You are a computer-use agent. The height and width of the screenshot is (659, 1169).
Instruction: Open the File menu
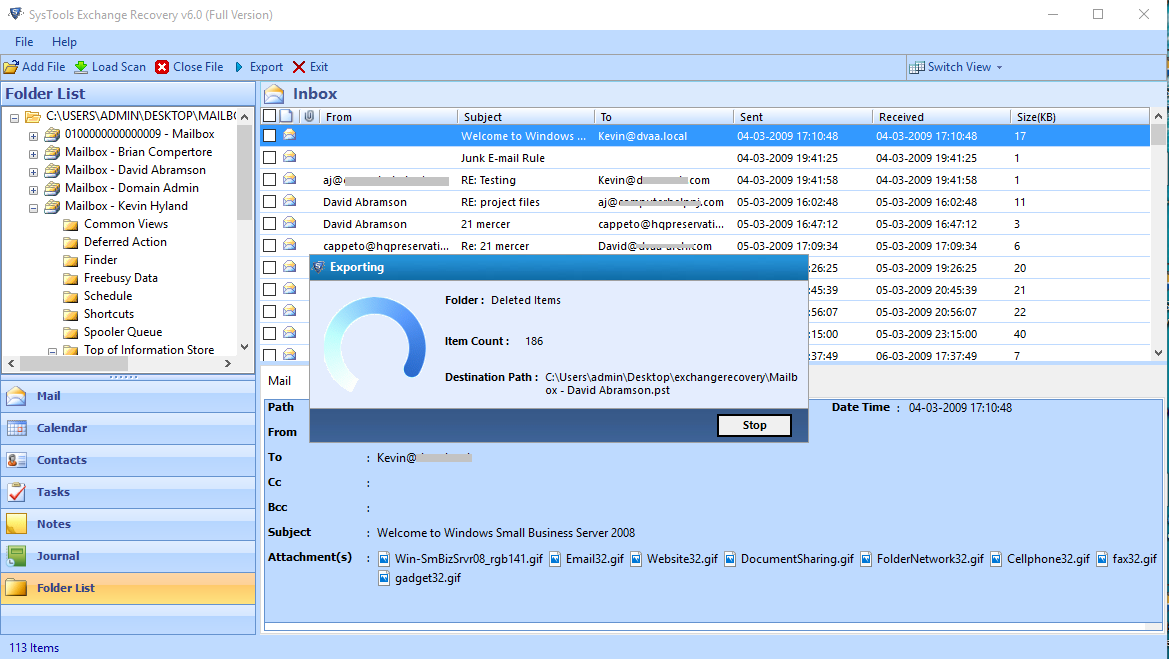point(22,42)
